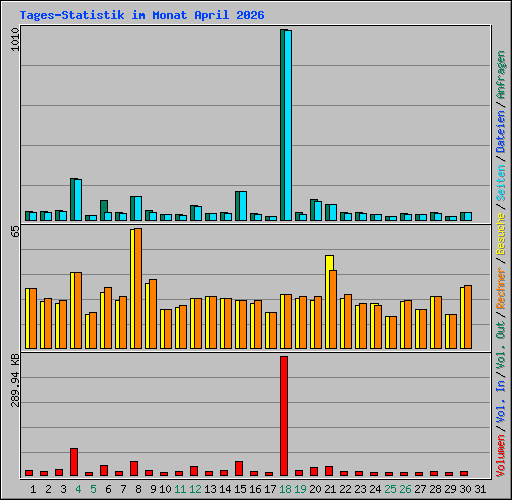Screen dimensions: 512x500
Task: Click day label 12 on the x-axis
Action: click(x=195, y=489)
